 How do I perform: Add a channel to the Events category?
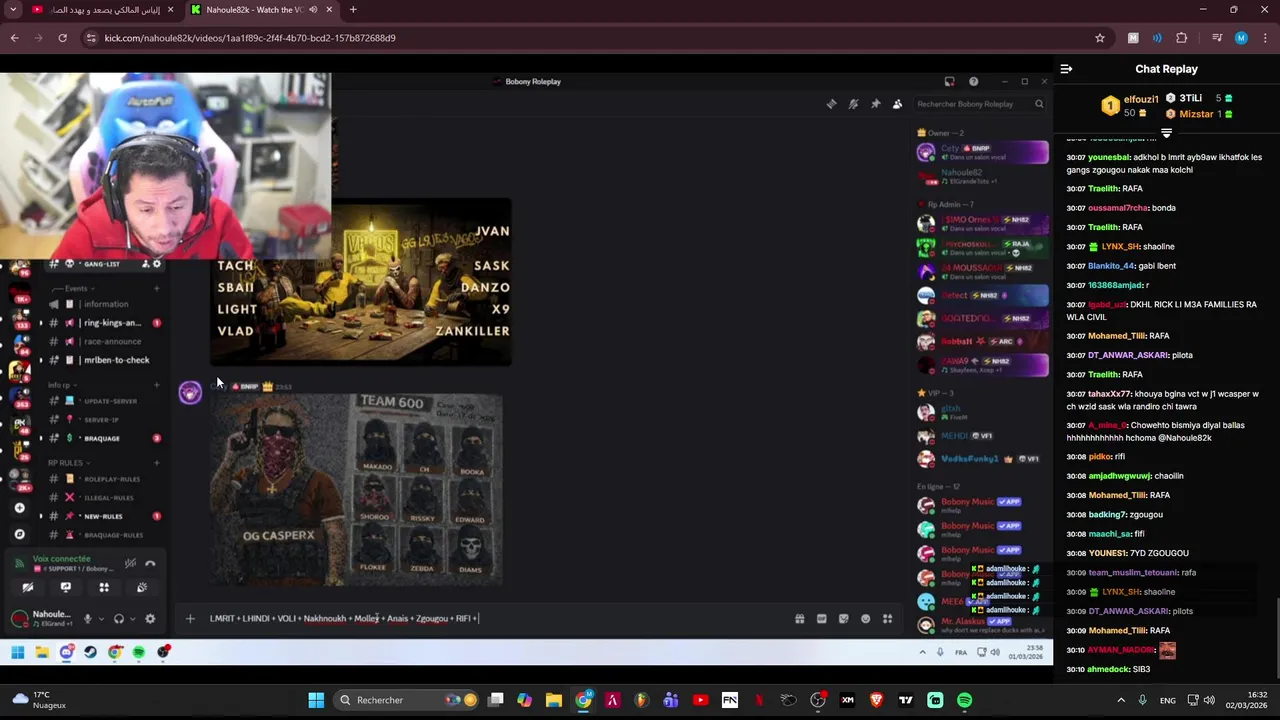point(157,289)
